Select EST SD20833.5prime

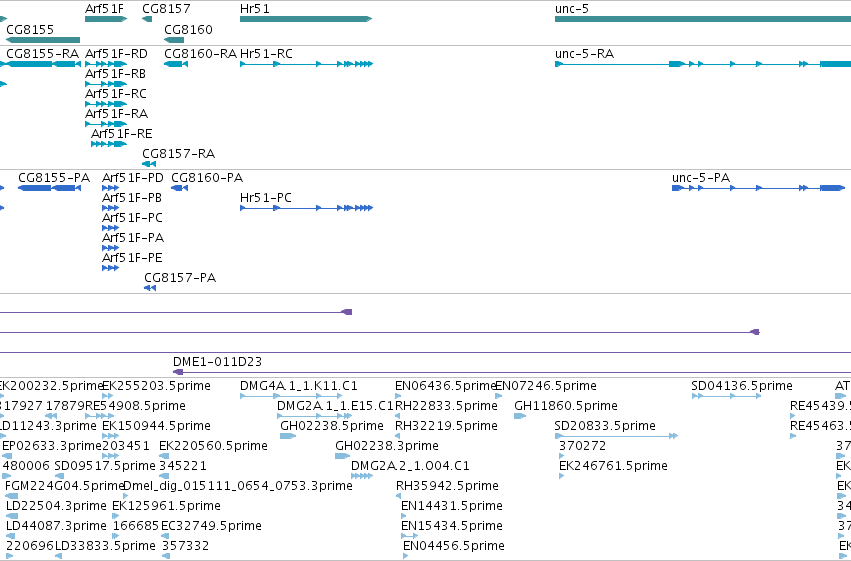(616, 436)
